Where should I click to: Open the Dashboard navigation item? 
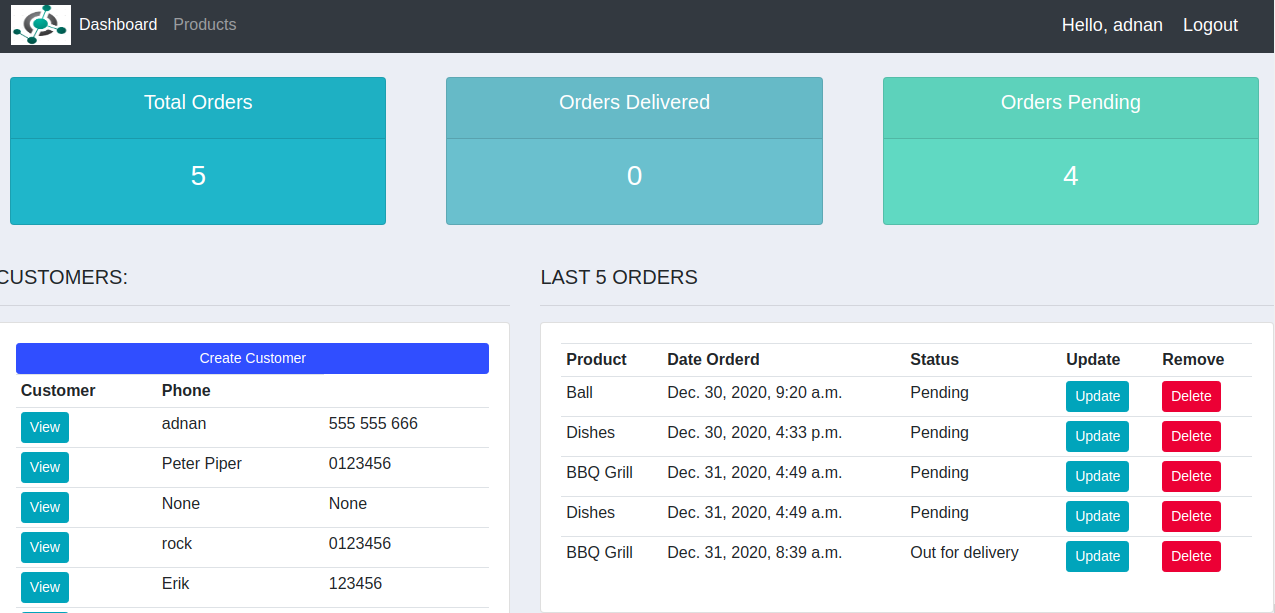click(117, 24)
